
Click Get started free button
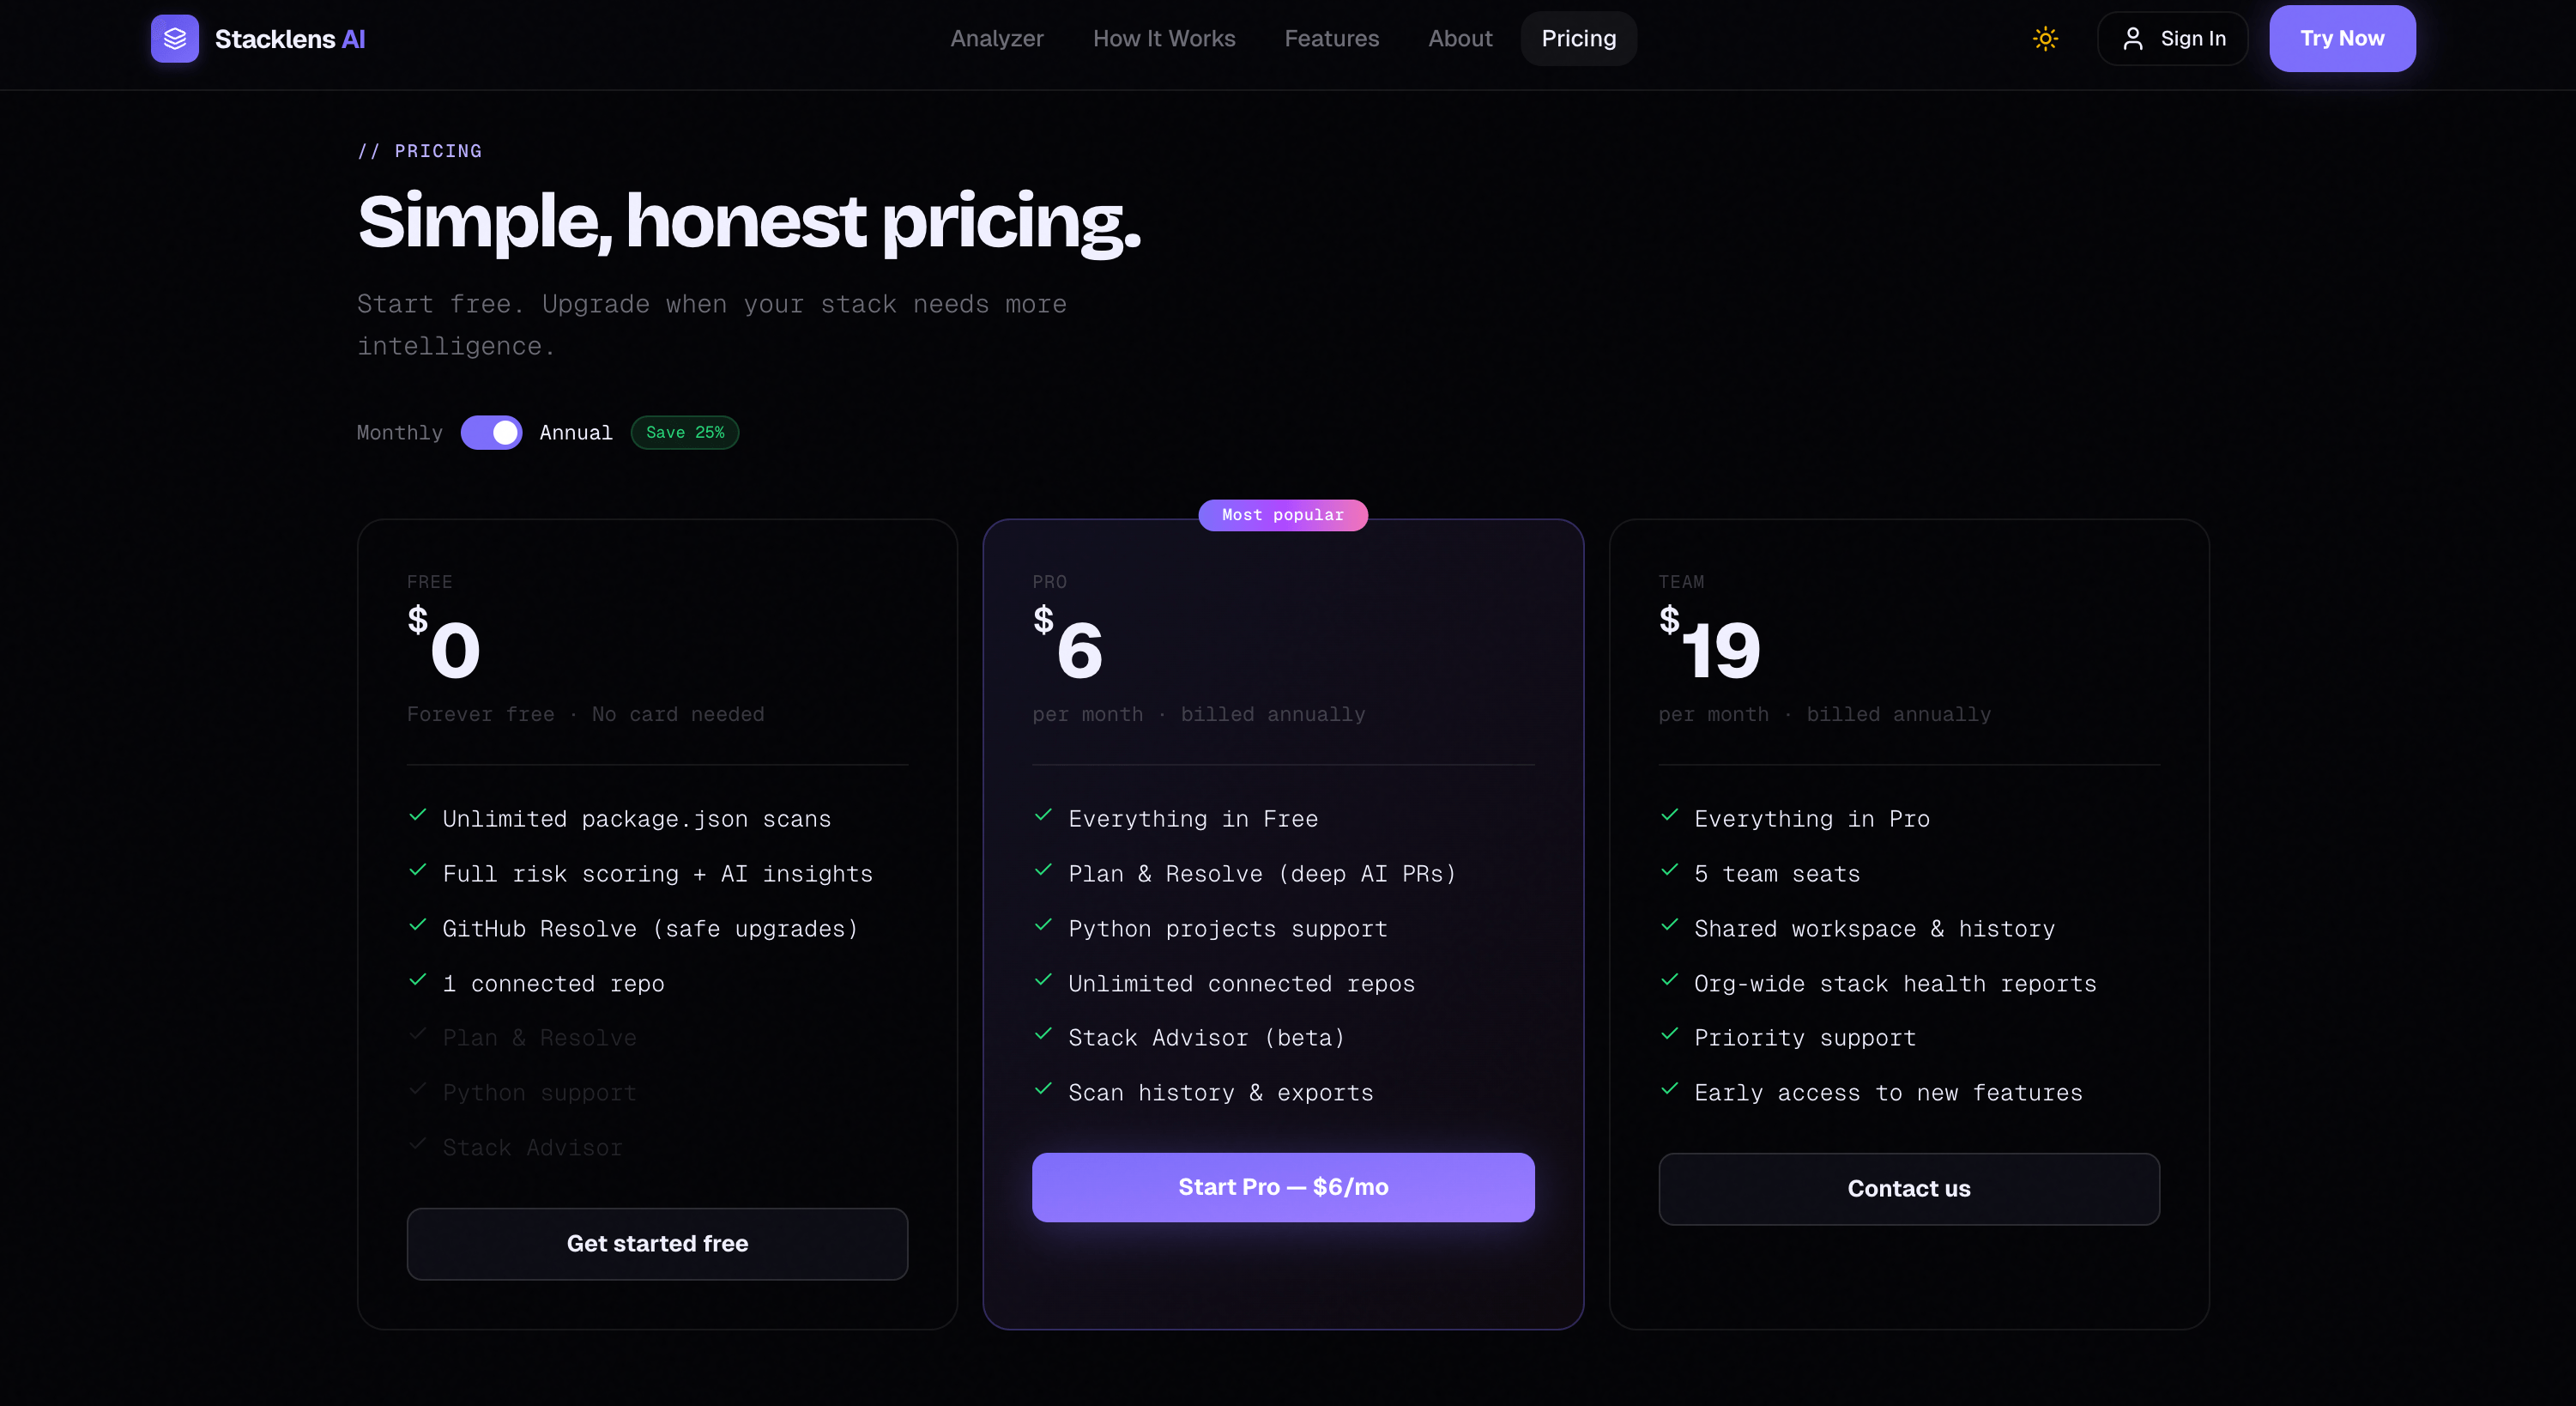(657, 1243)
